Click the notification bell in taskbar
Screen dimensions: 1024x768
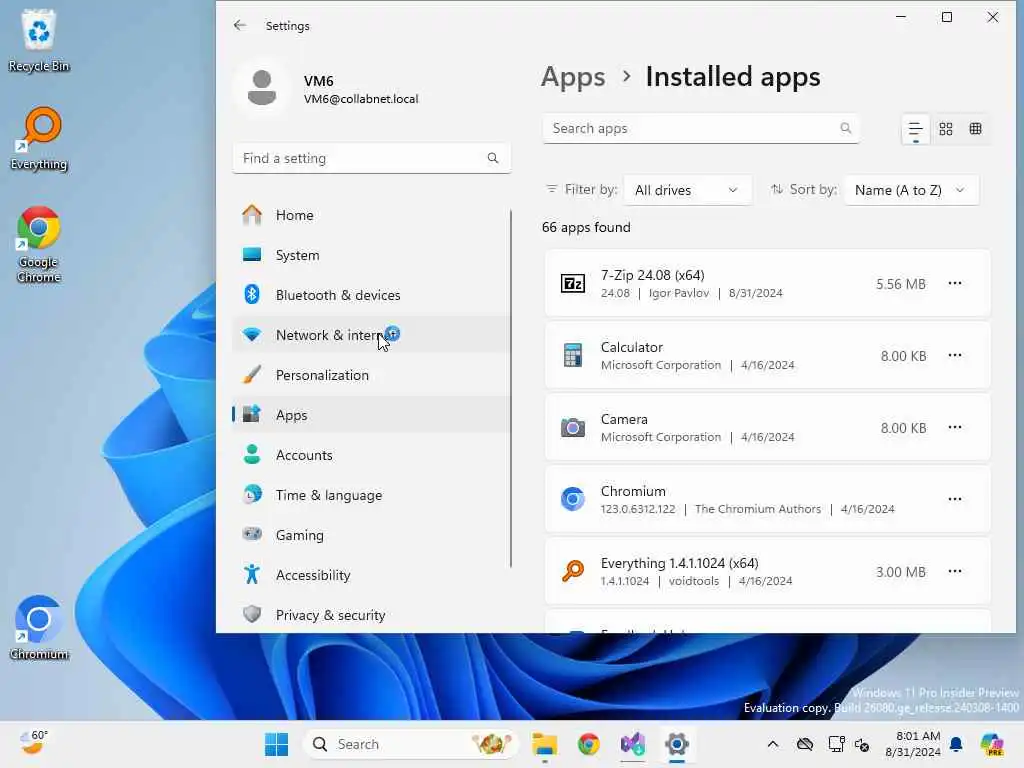point(956,744)
